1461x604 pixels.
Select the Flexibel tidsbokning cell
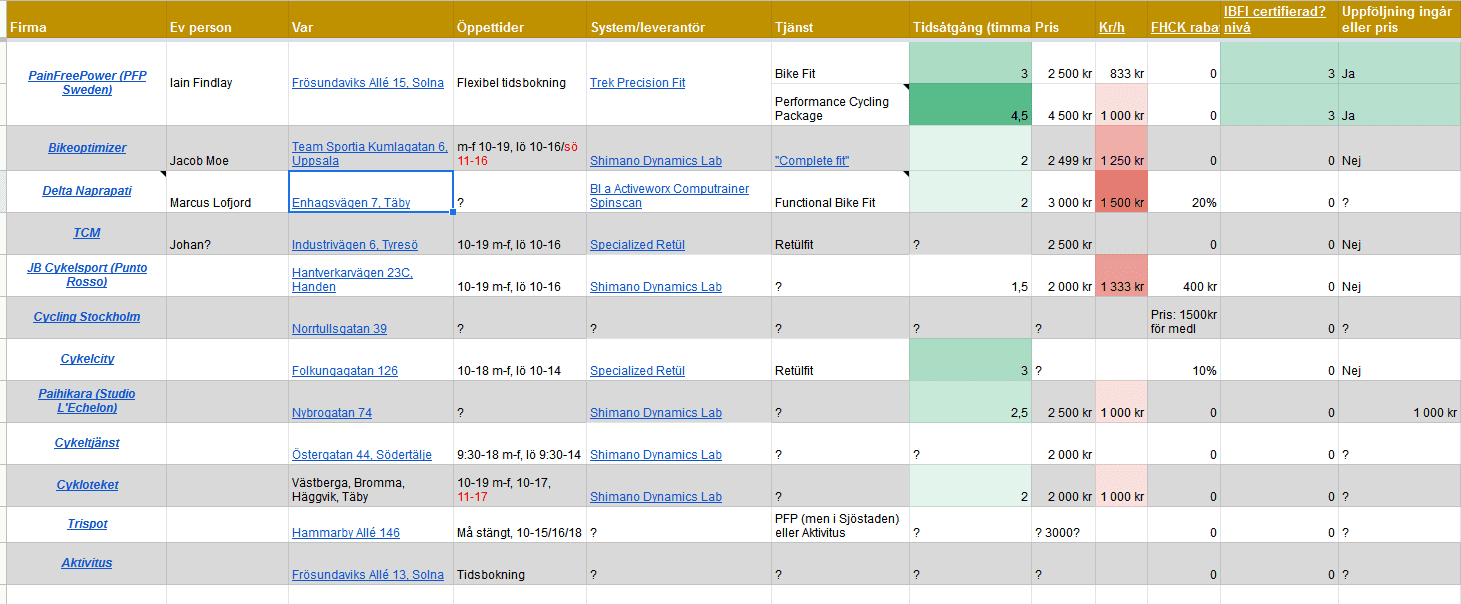[519, 83]
